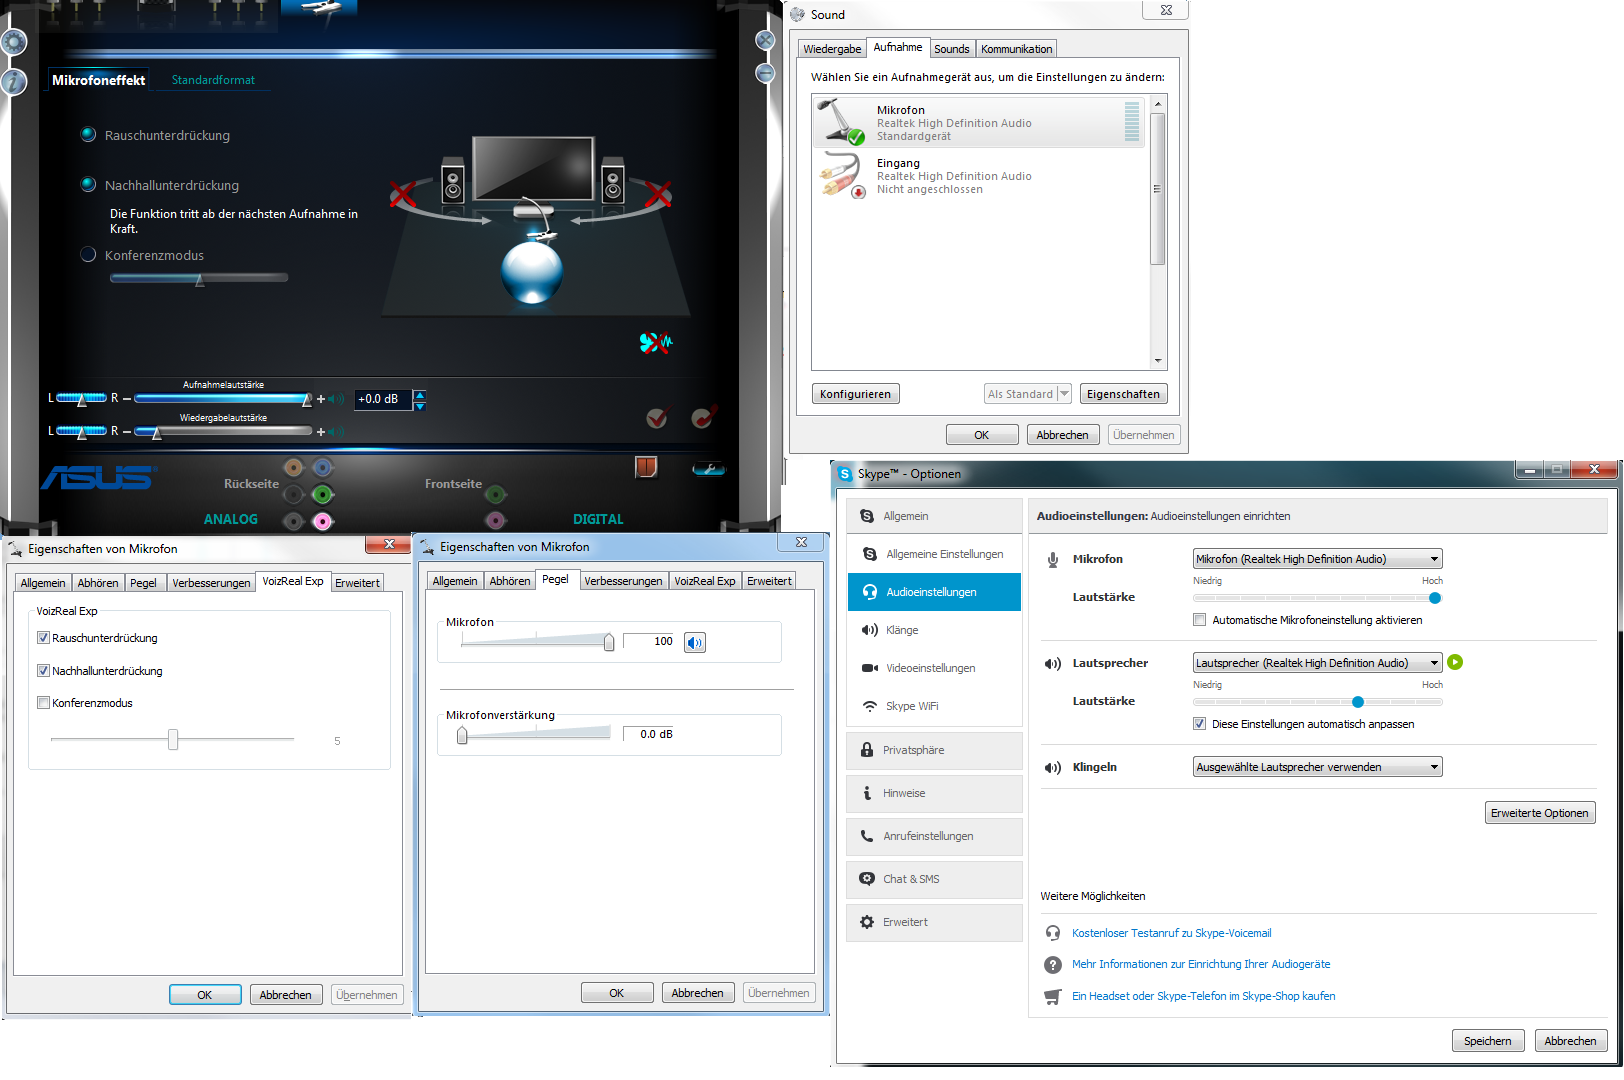Open Verbesserungen tab in Pegel properties window
The image size is (1624, 1080).
[623, 581]
